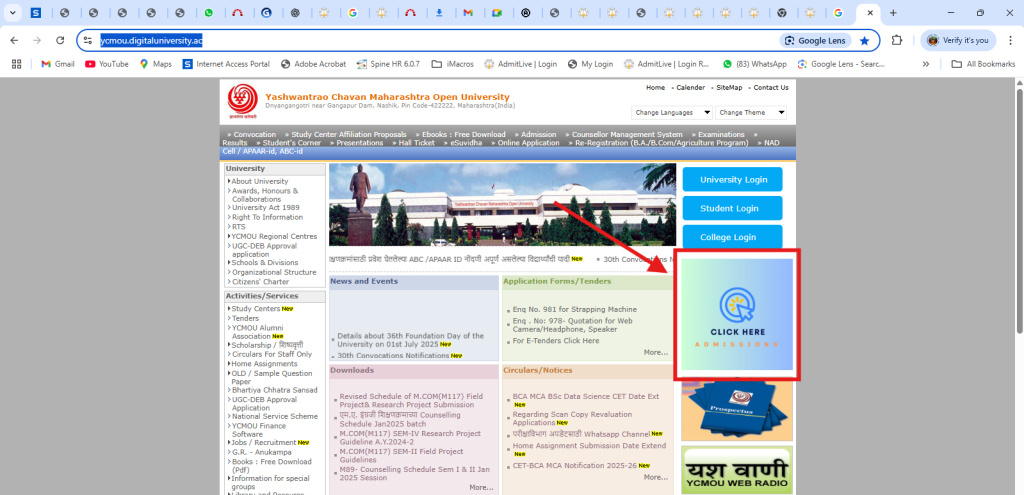Open Google Lens from the address bar

pos(815,40)
